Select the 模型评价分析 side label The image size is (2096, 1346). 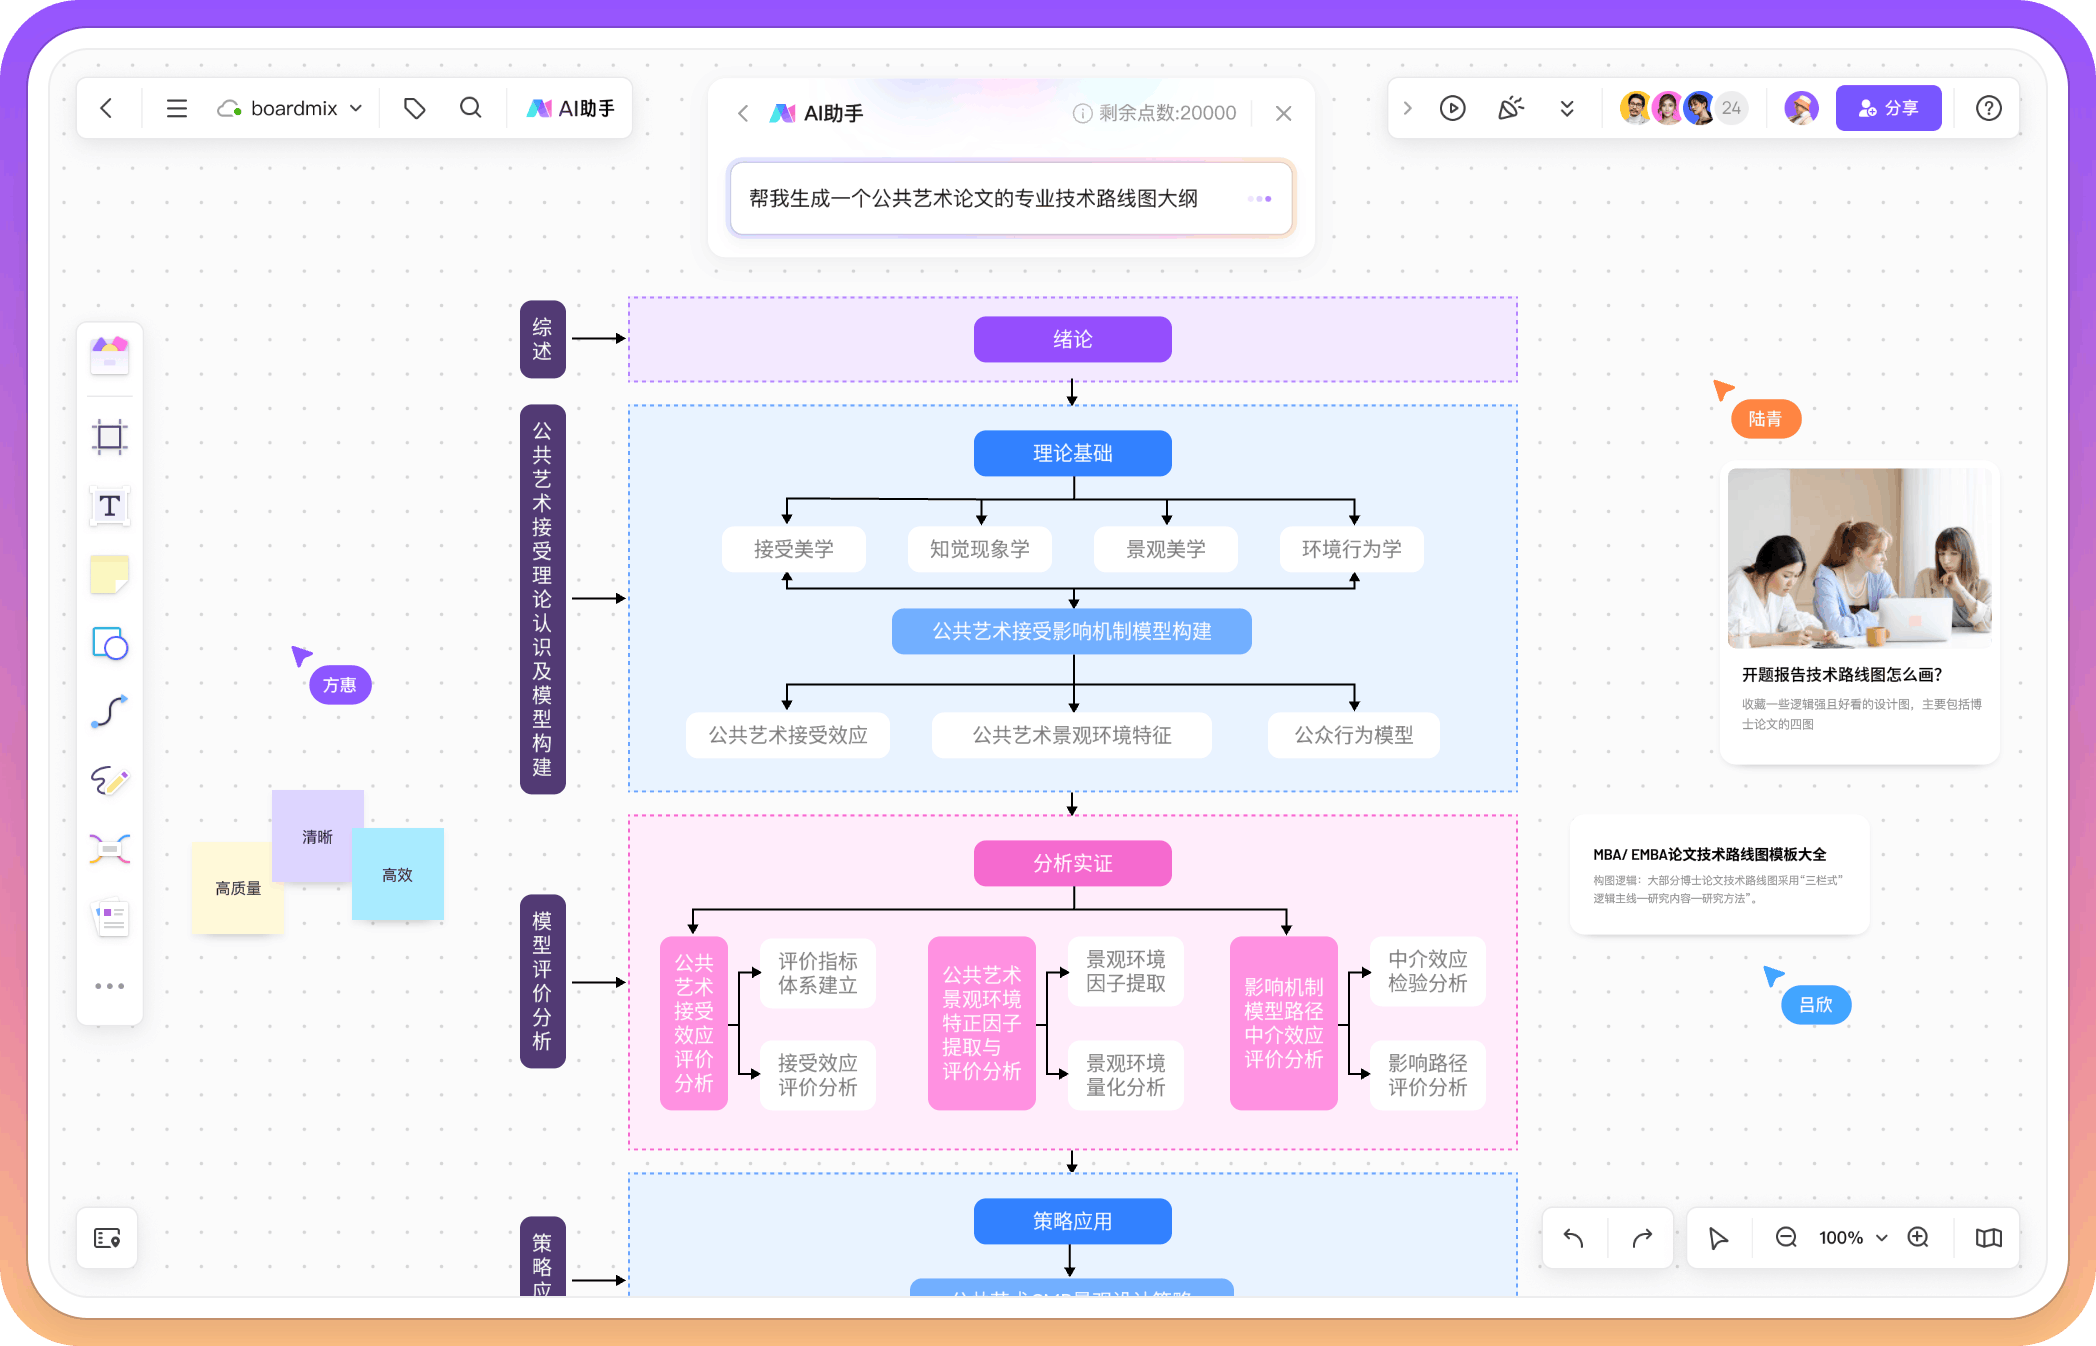click(543, 981)
